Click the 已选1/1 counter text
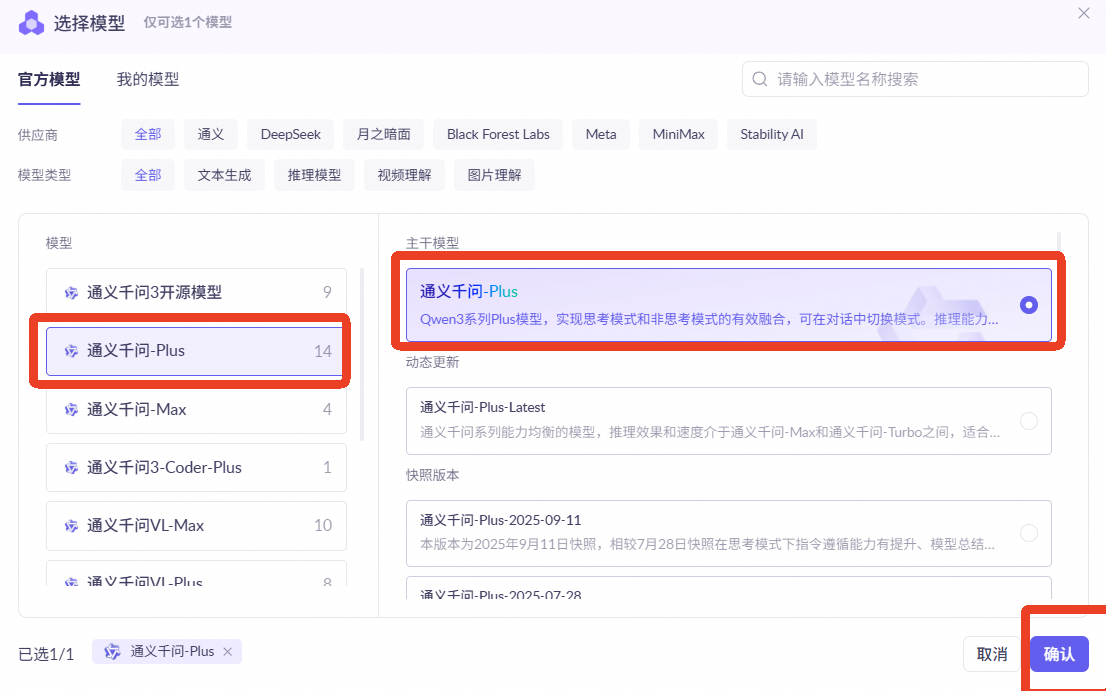Screen dimensions: 1106x691 46,654
